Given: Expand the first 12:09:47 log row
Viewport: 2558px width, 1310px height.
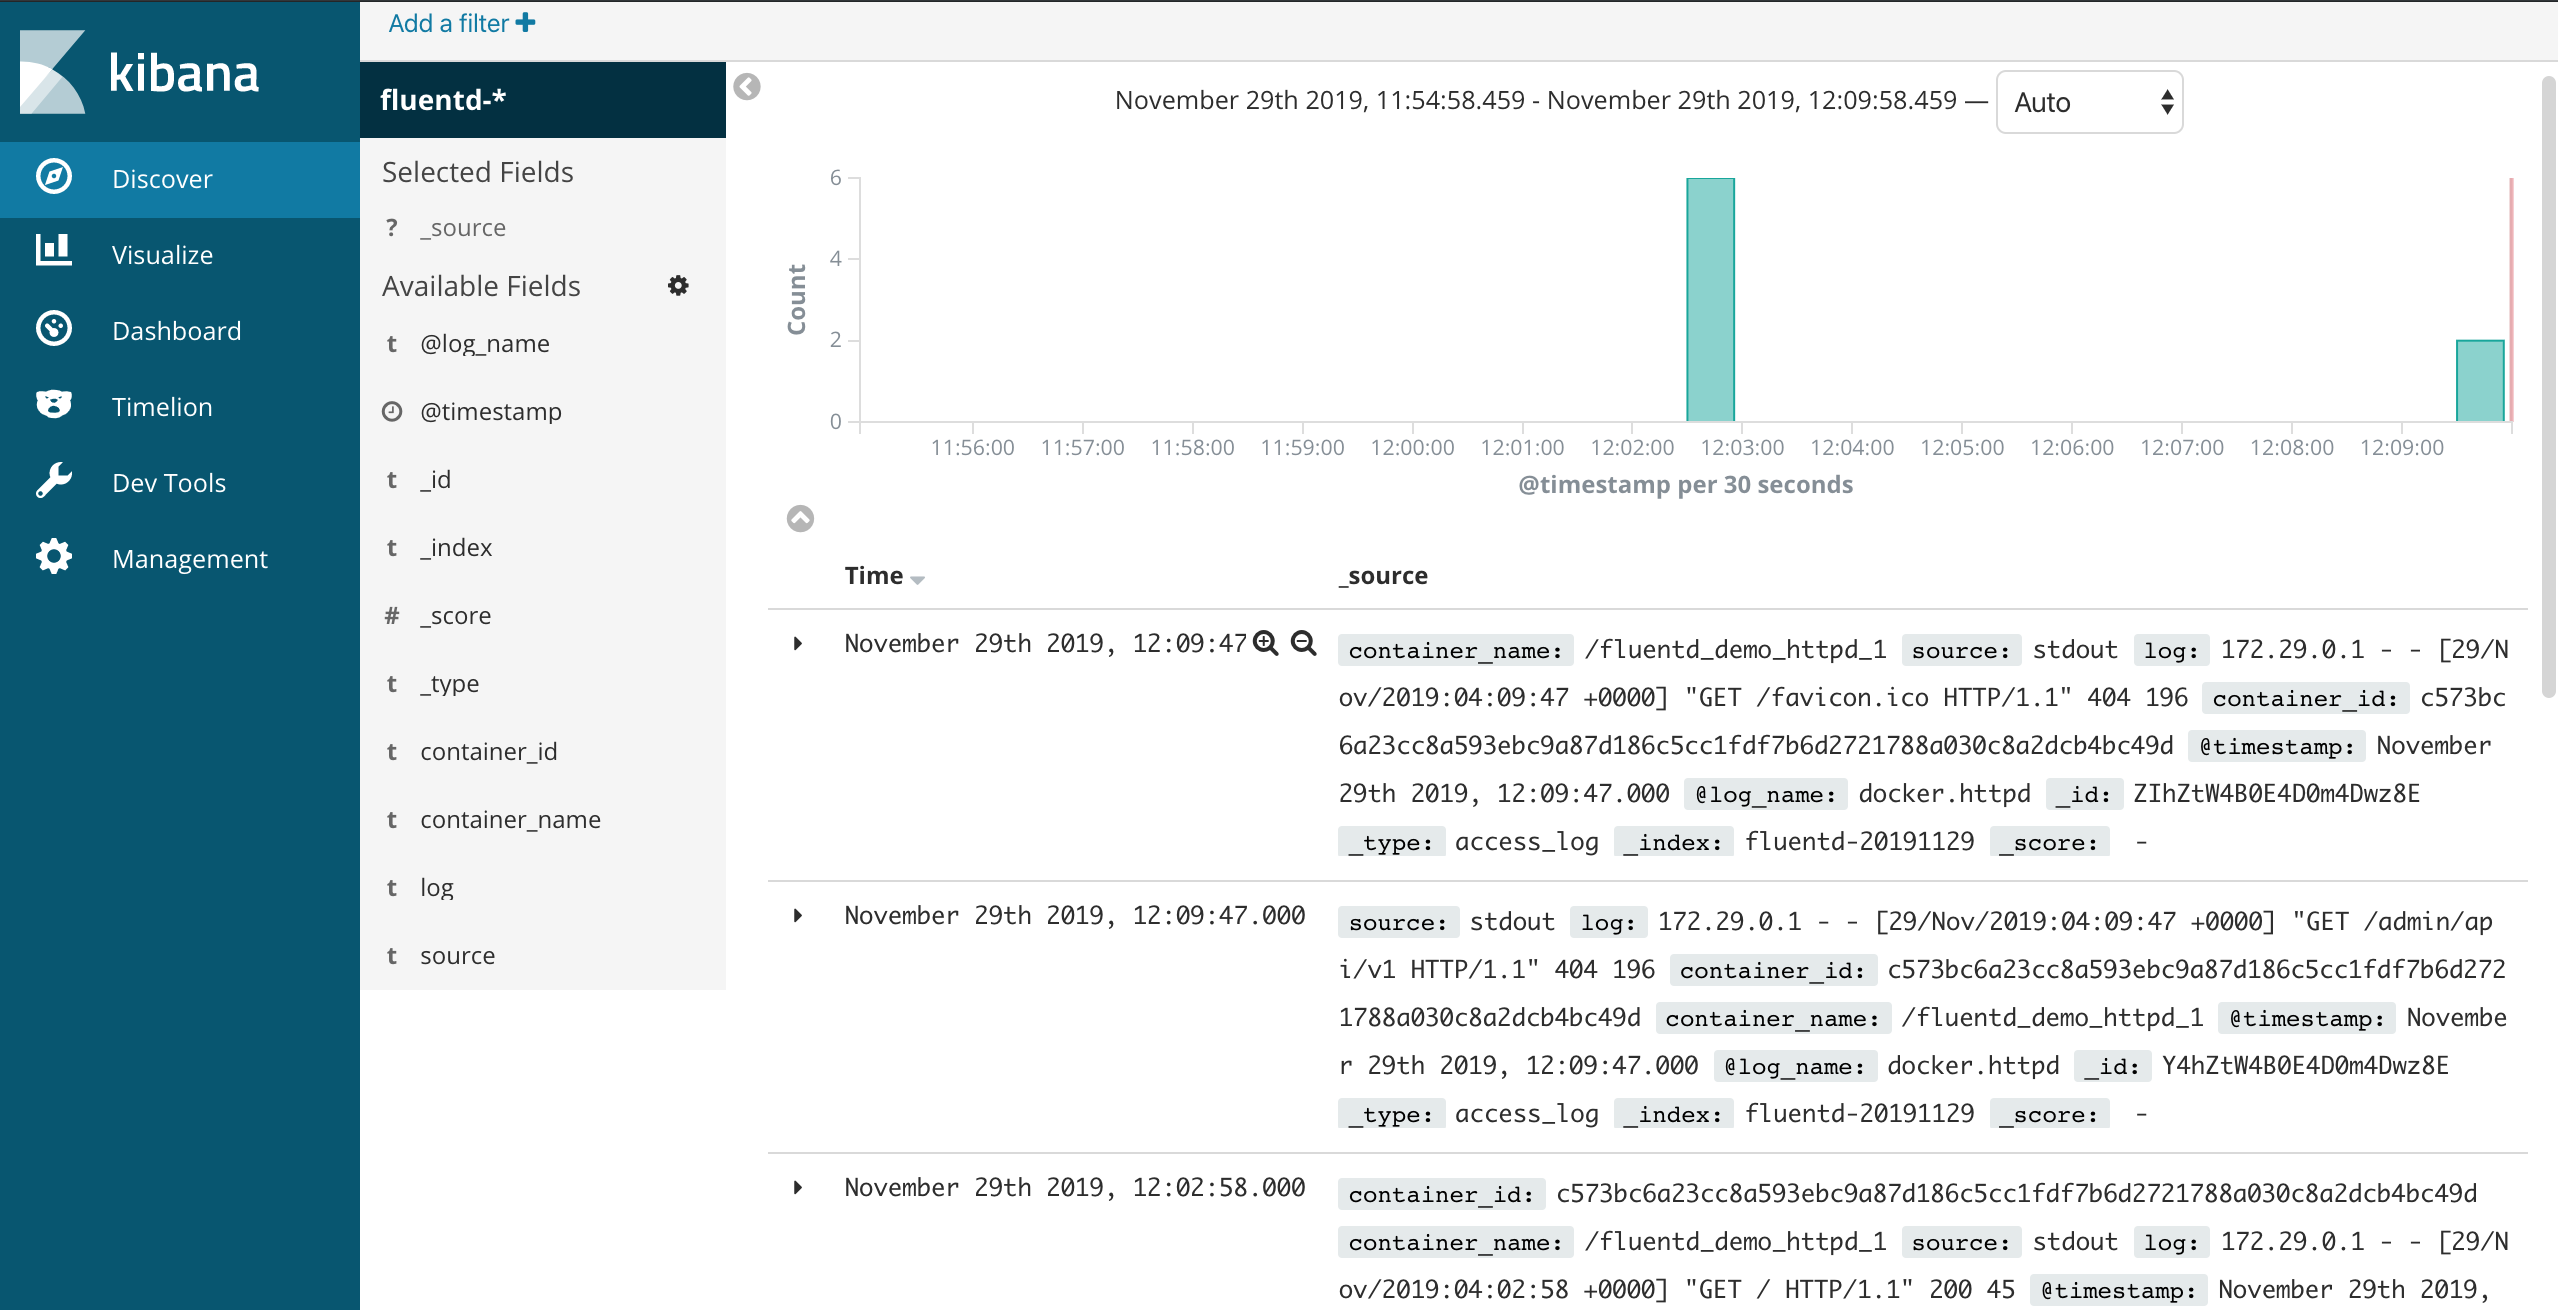Looking at the screenshot, I should click(x=797, y=643).
